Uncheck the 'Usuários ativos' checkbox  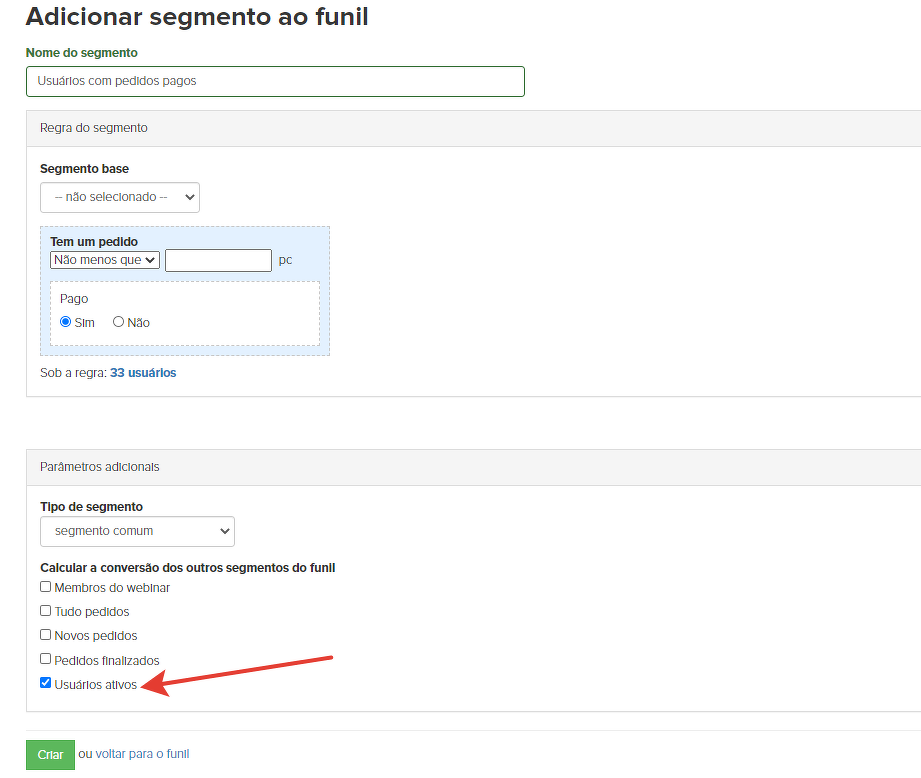pos(45,683)
